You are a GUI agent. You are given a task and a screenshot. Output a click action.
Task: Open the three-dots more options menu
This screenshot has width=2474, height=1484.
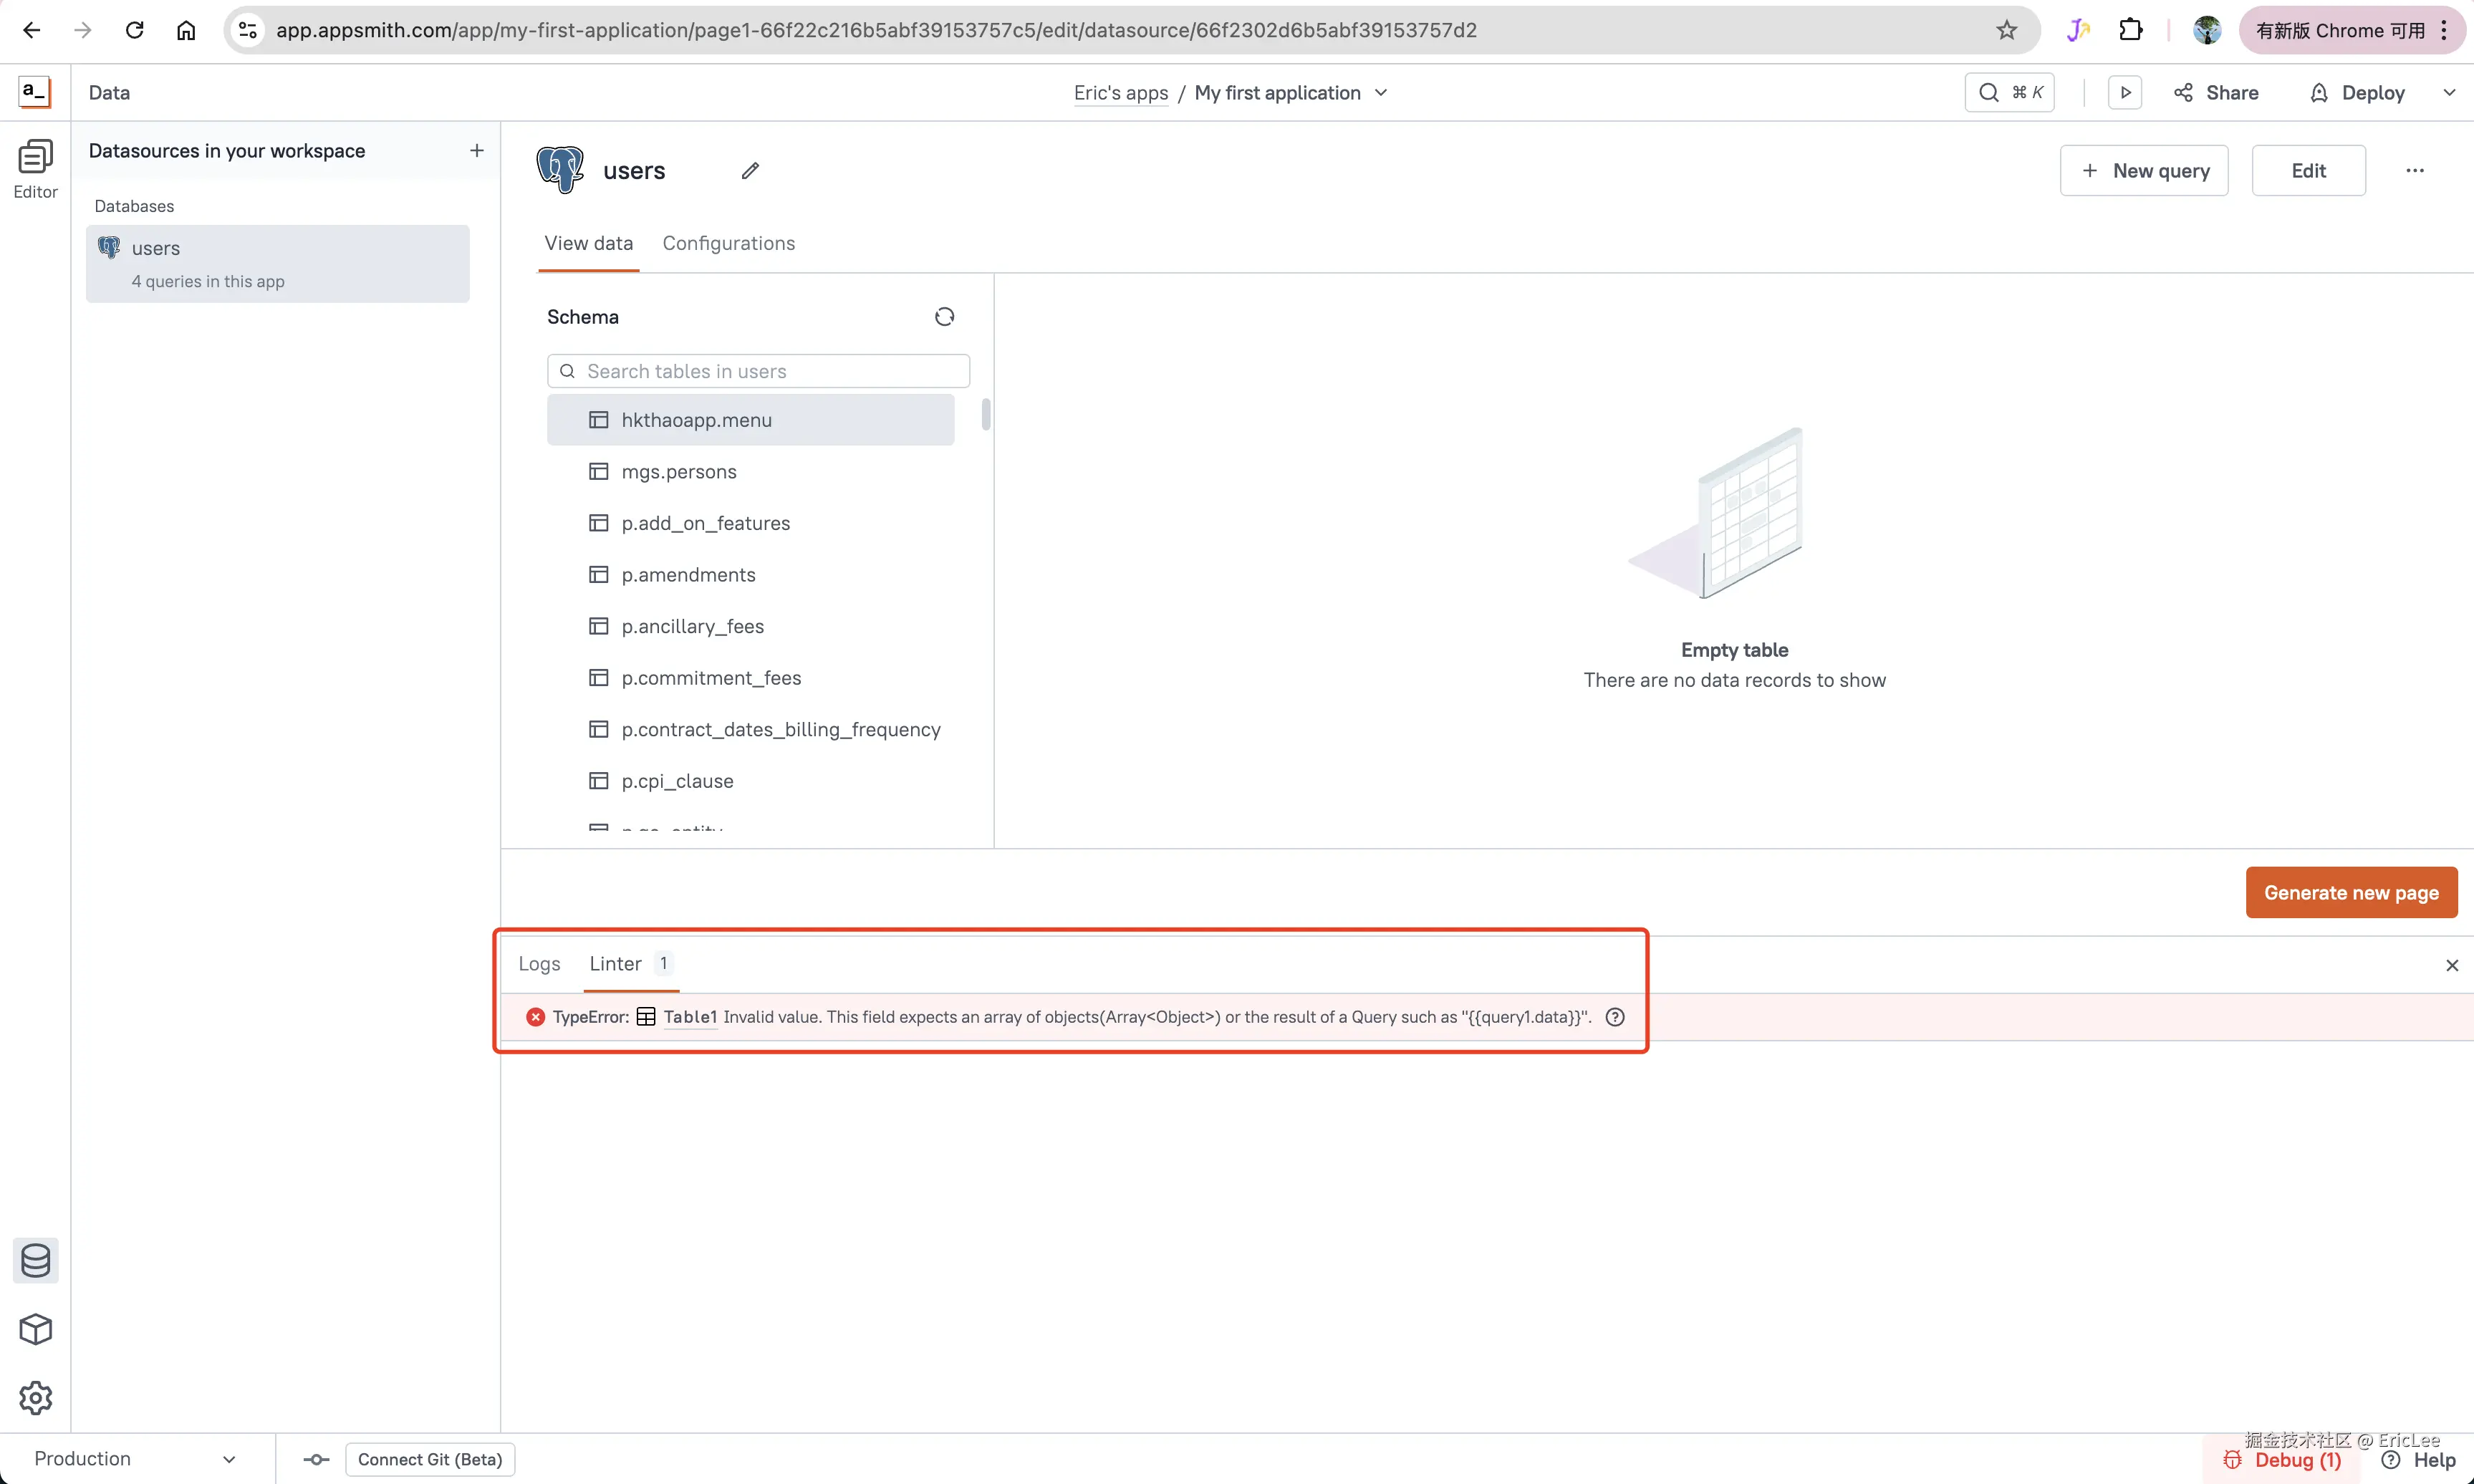2415,171
